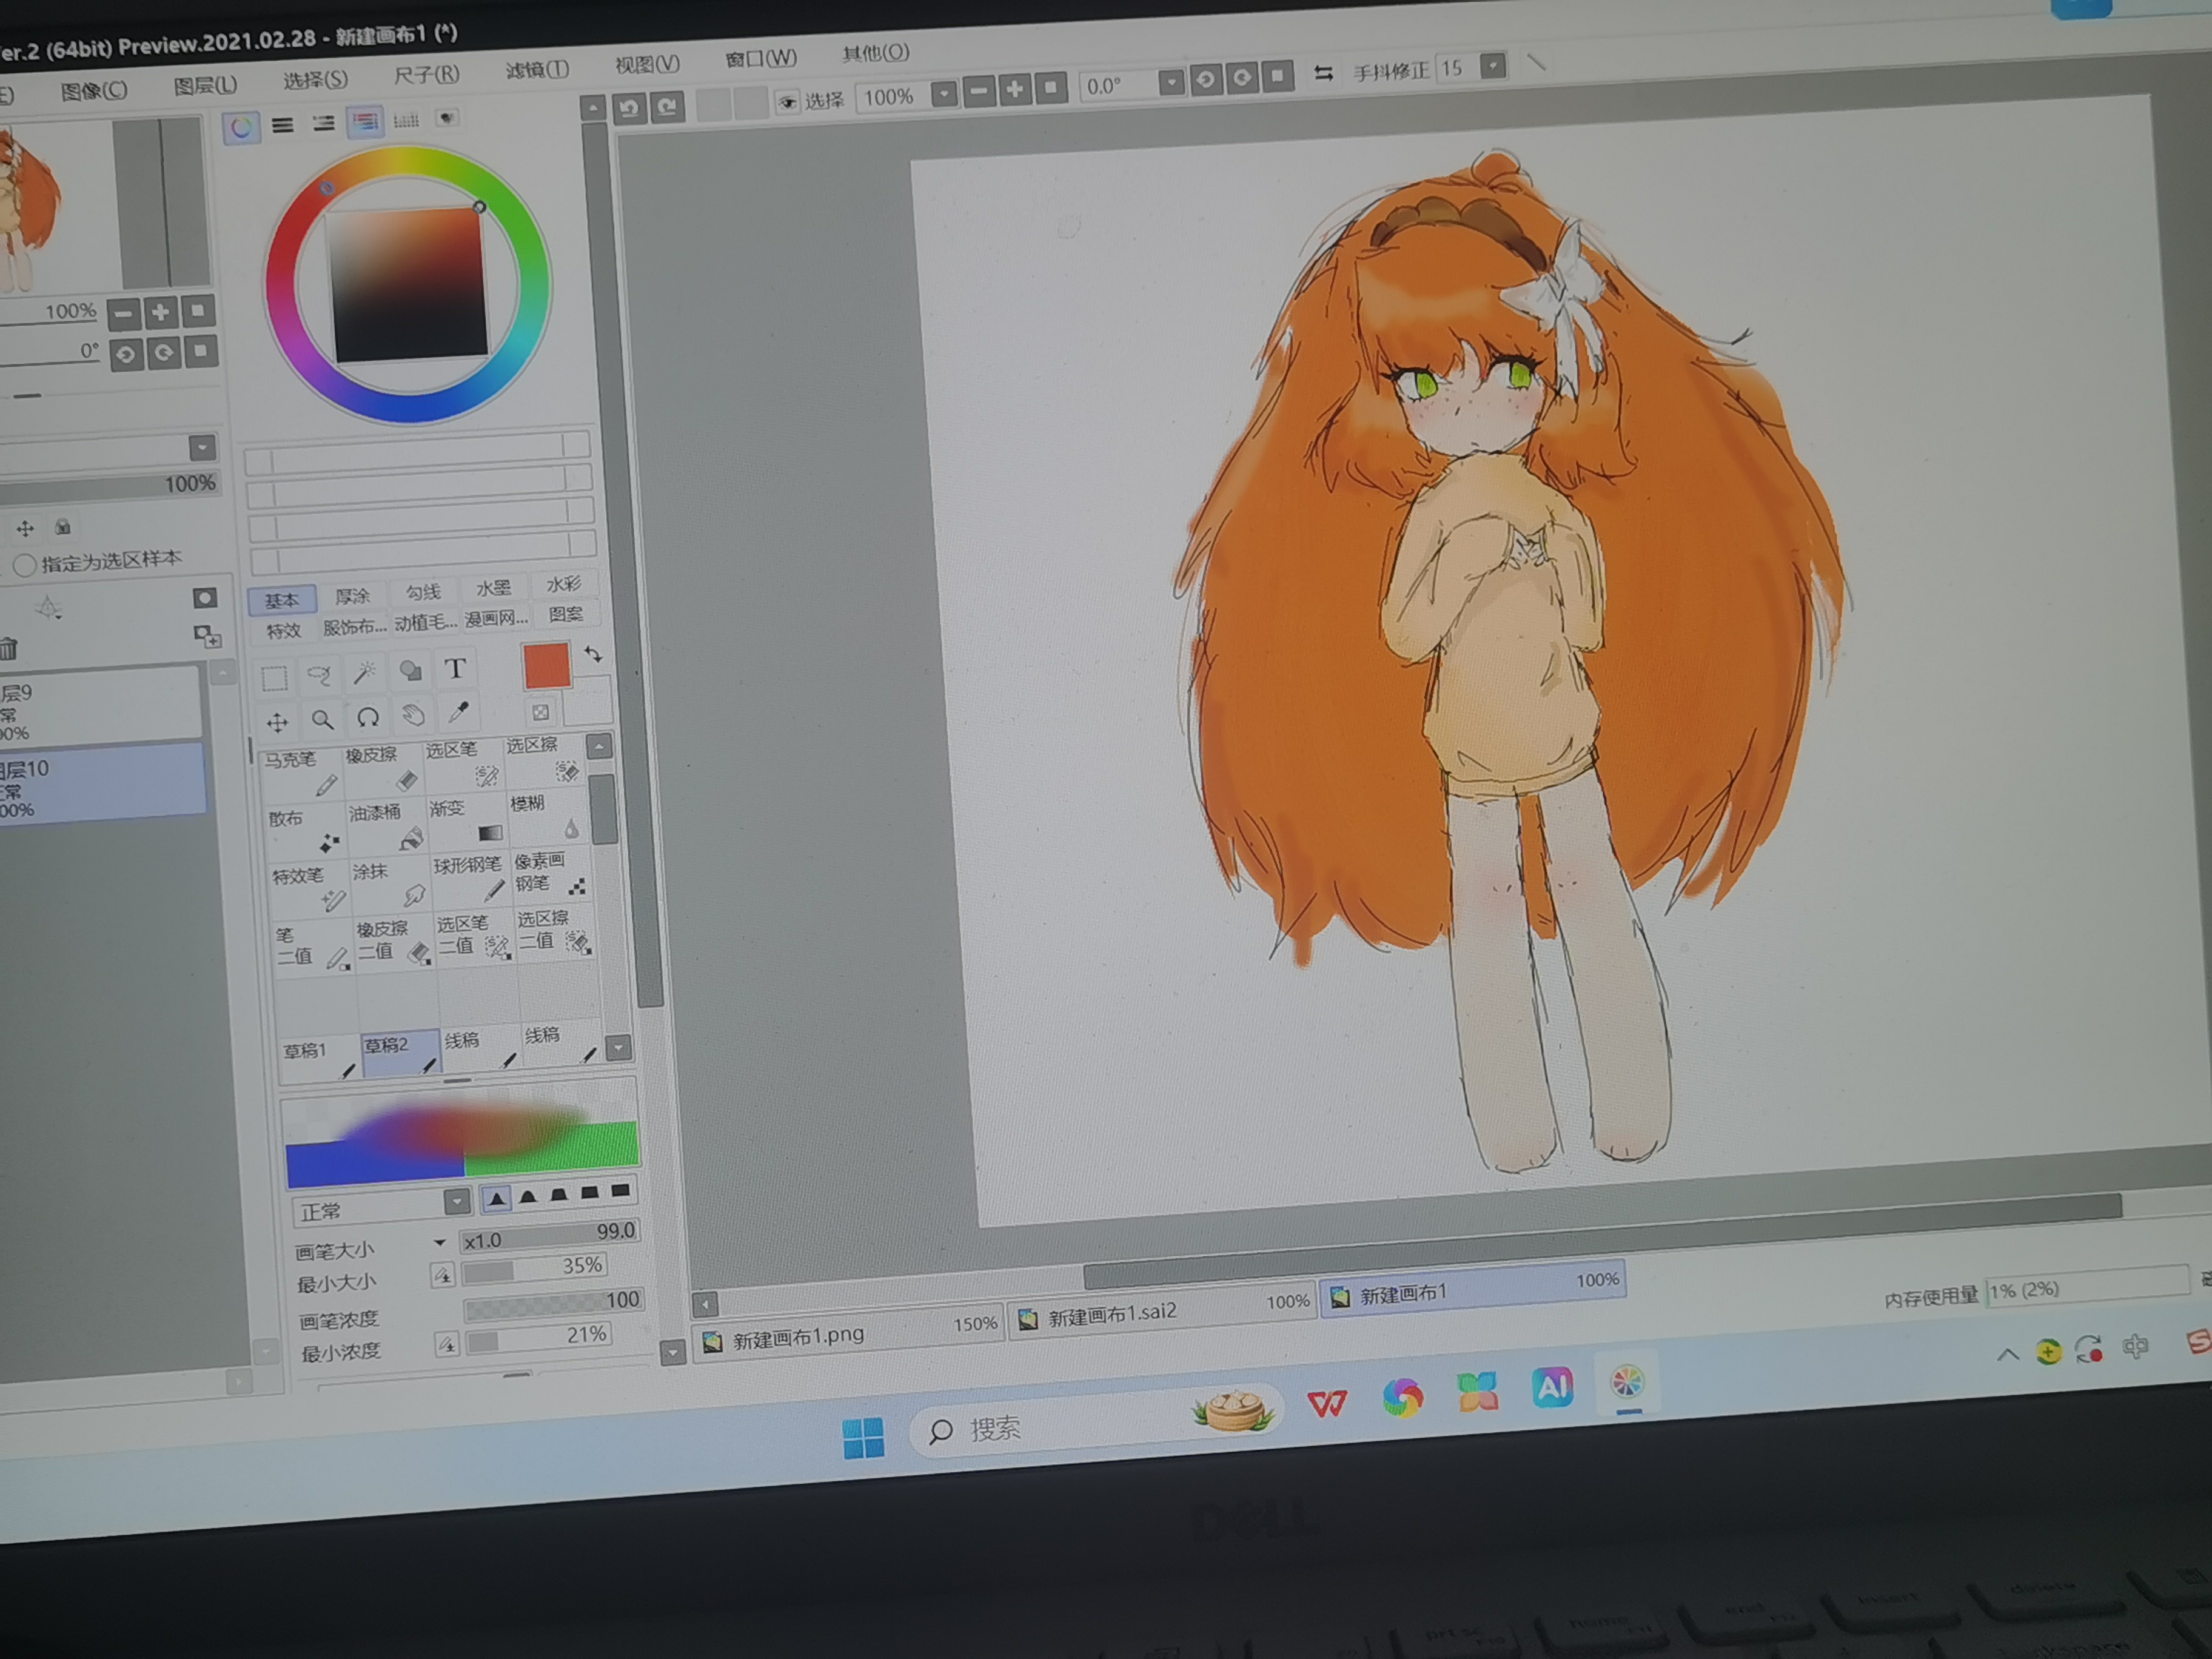2212x1659 pixels.
Task: Select the rectangular selection tool
Action: [x=274, y=678]
